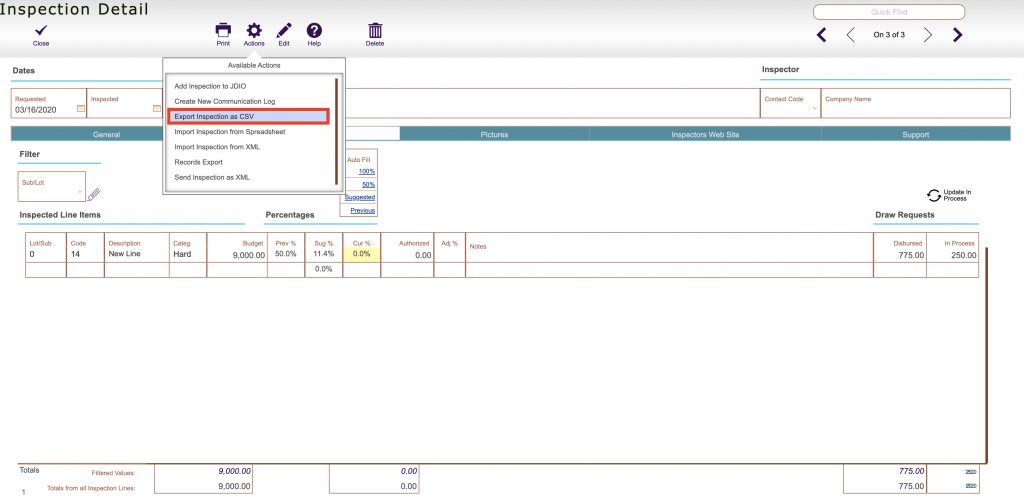Click the Quick Find search field
Viewport: 1024px width, 503px height.
[x=889, y=12]
